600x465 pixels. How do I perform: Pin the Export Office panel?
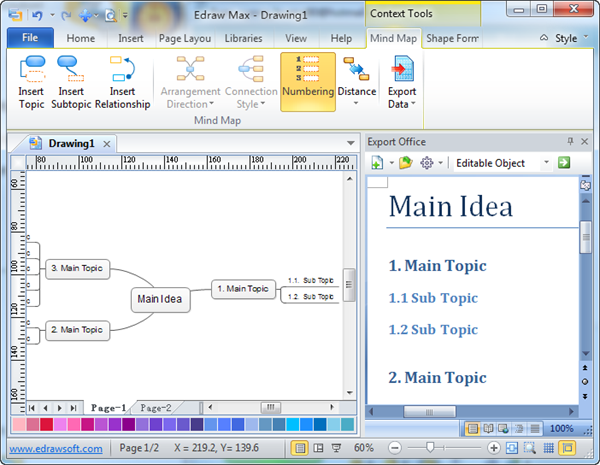click(x=571, y=142)
